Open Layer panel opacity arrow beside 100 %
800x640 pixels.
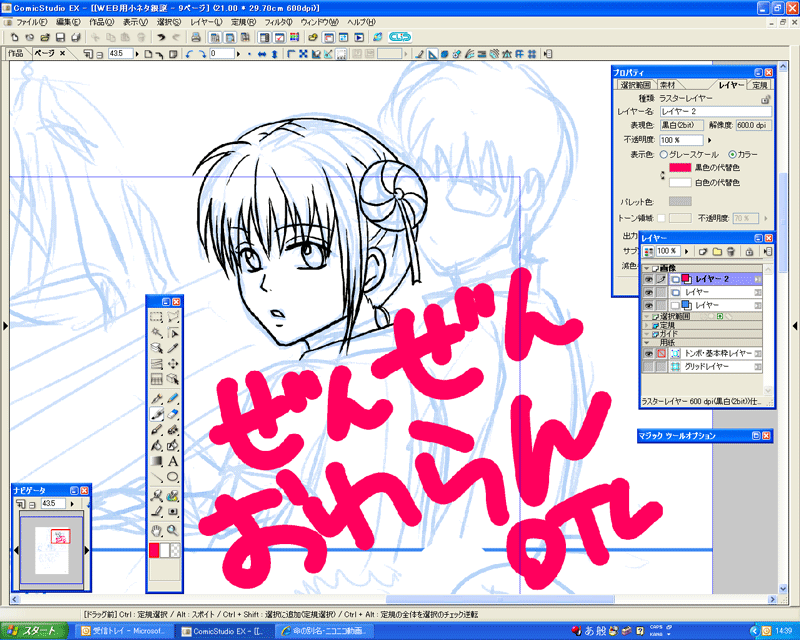pos(687,251)
